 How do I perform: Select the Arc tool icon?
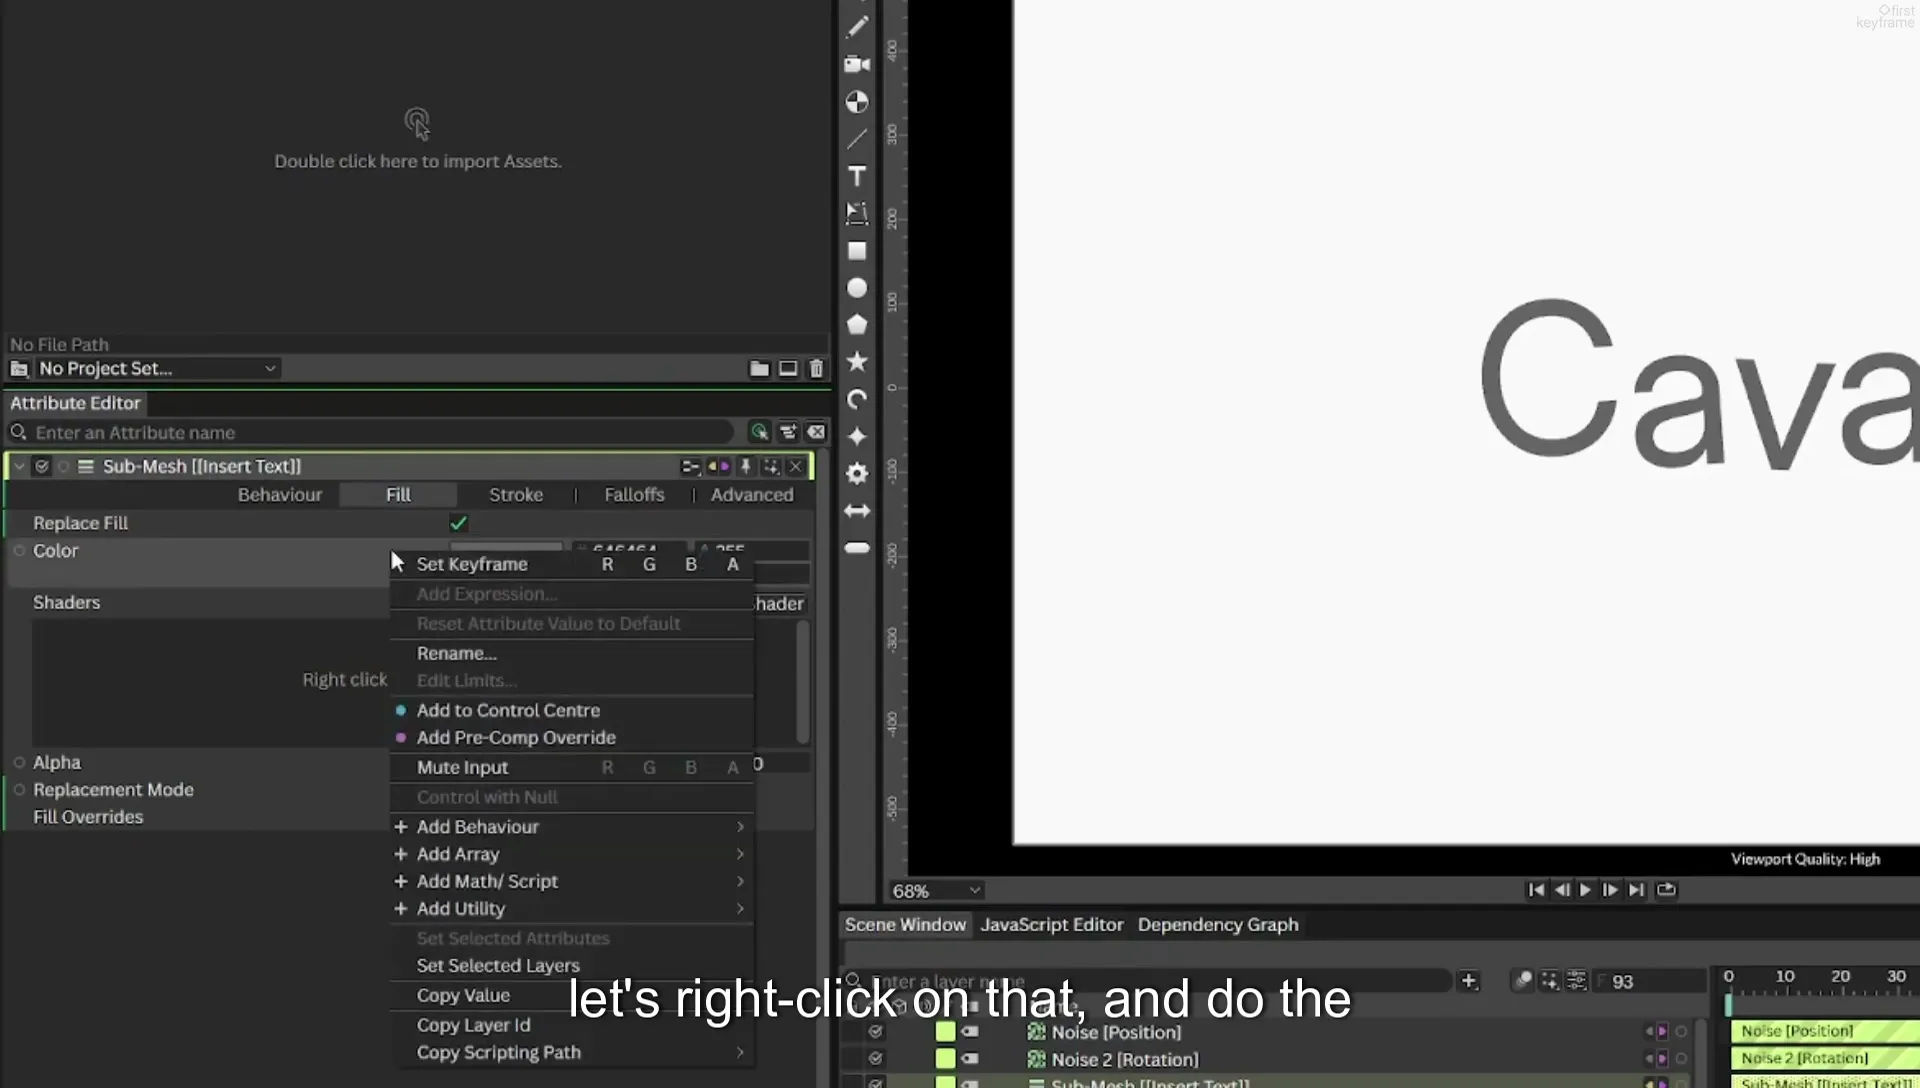coord(857,400)
